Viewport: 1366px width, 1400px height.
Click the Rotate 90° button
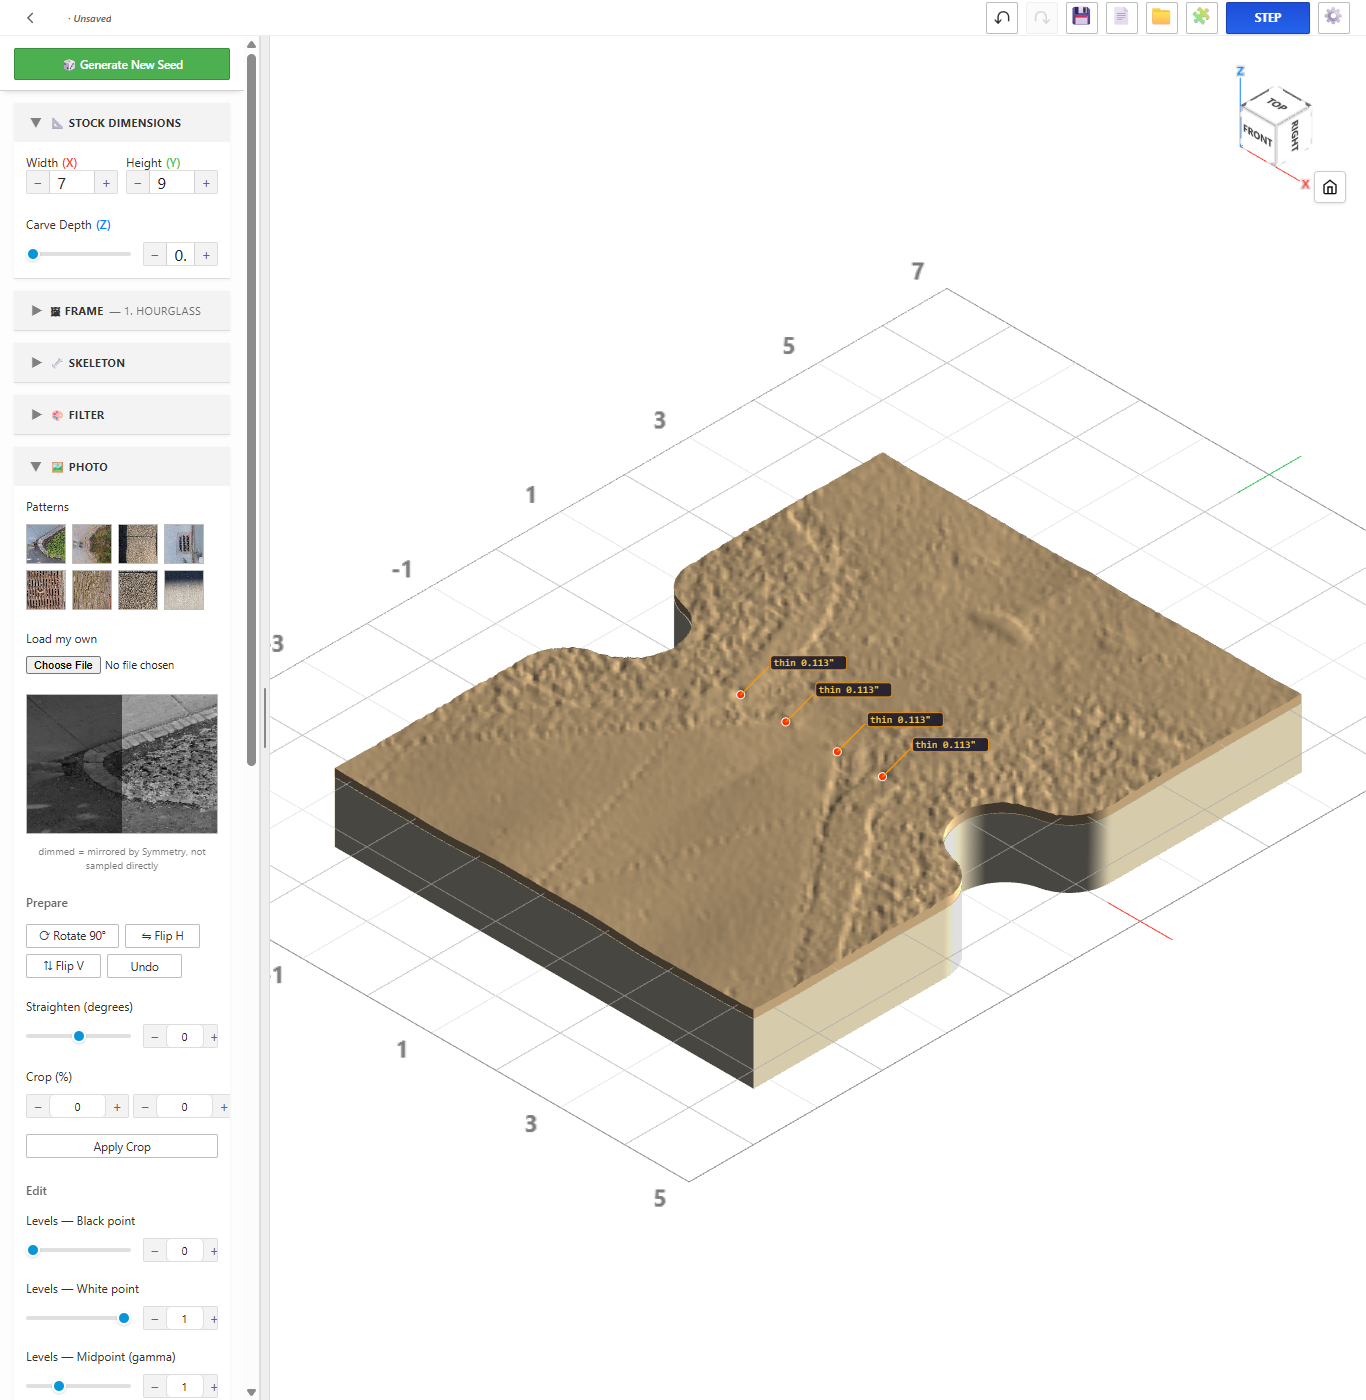click(72, 936)
